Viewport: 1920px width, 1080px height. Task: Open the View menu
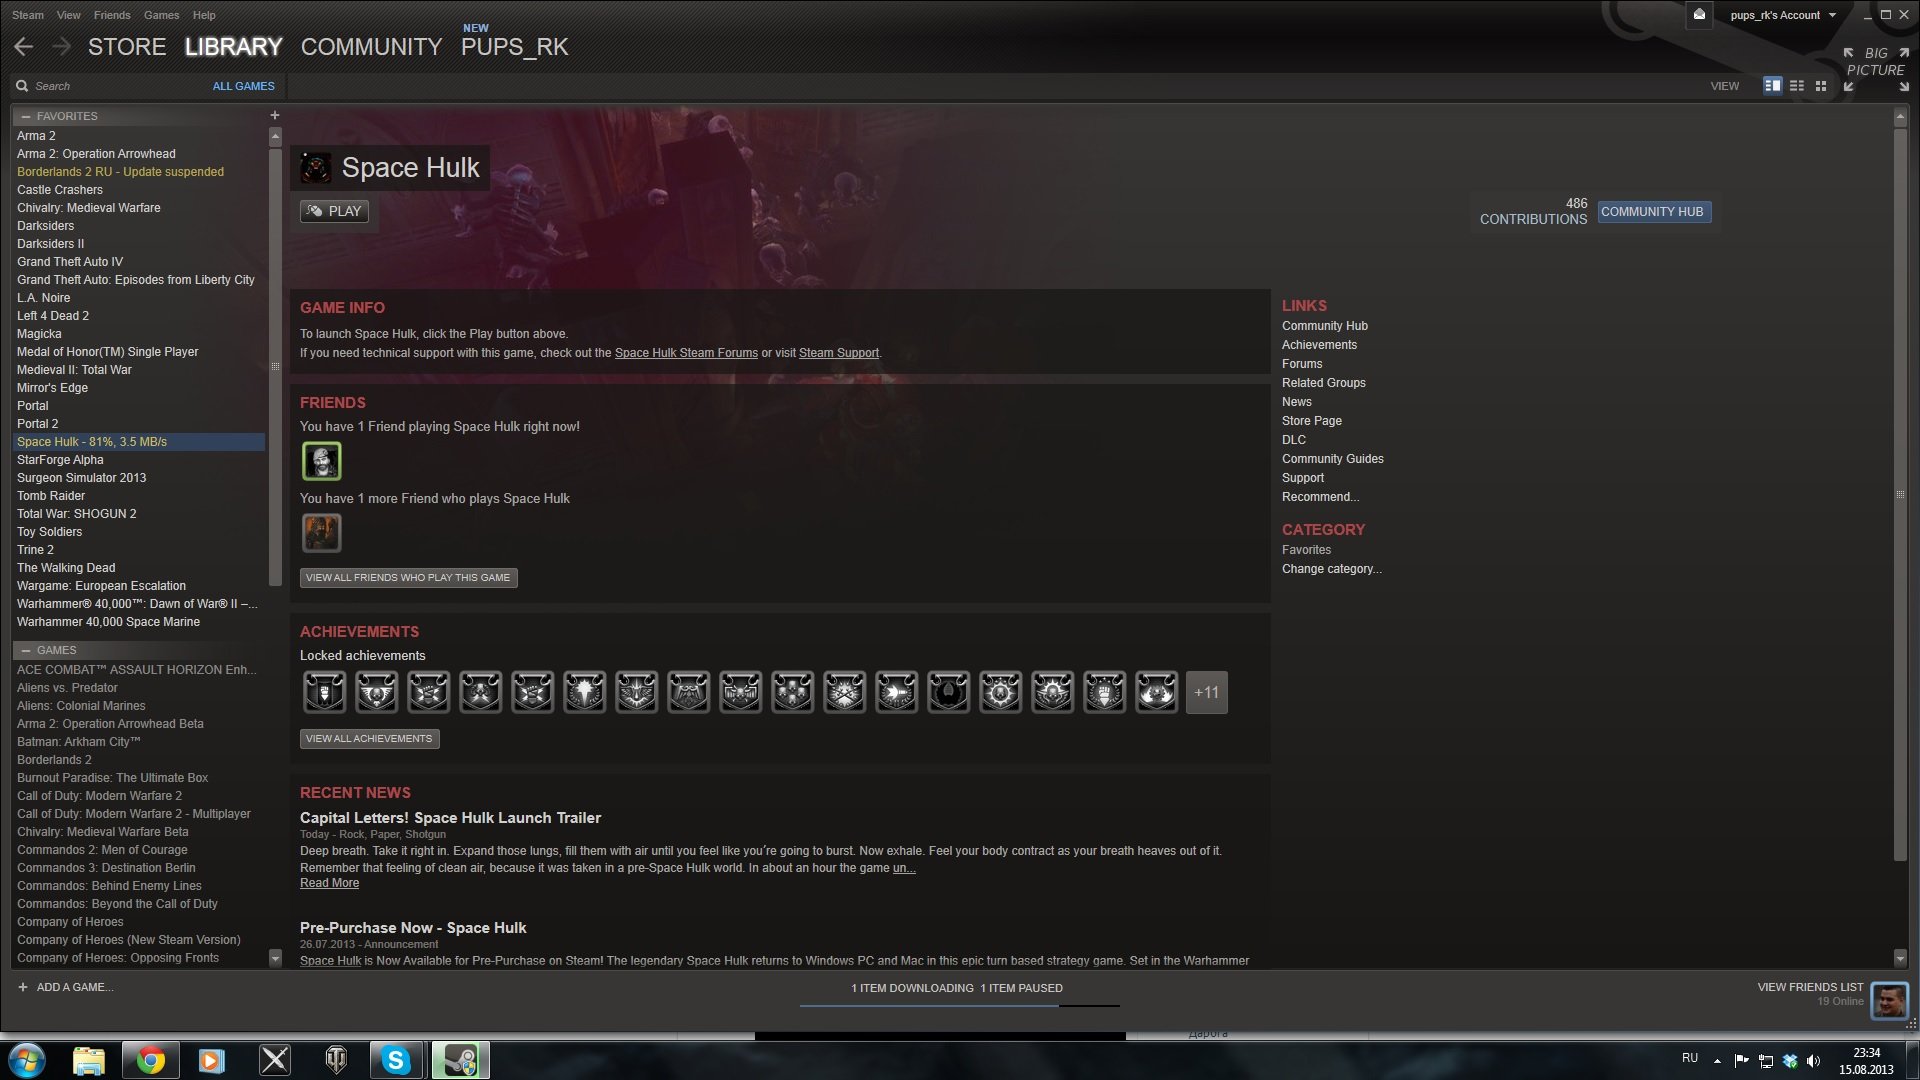(69, 15)
